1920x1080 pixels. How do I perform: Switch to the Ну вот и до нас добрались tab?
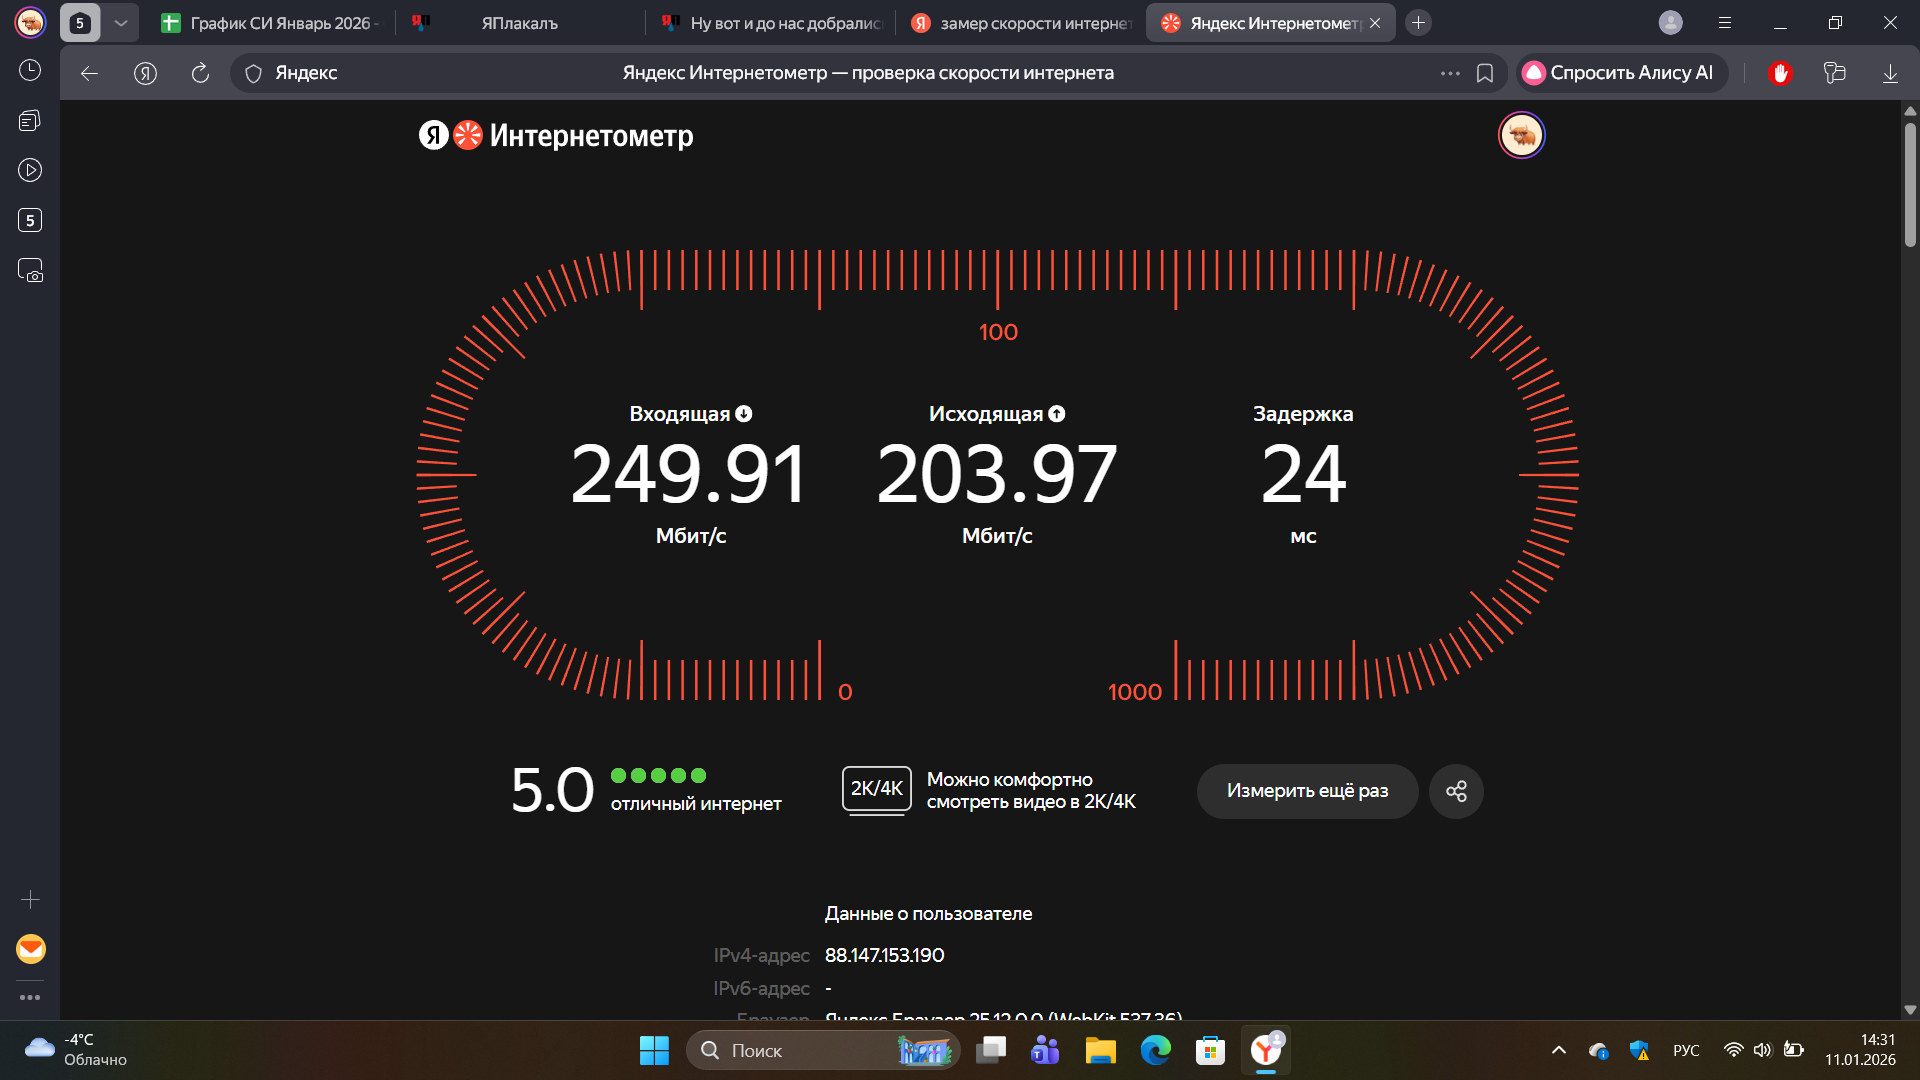pos(771,23)
